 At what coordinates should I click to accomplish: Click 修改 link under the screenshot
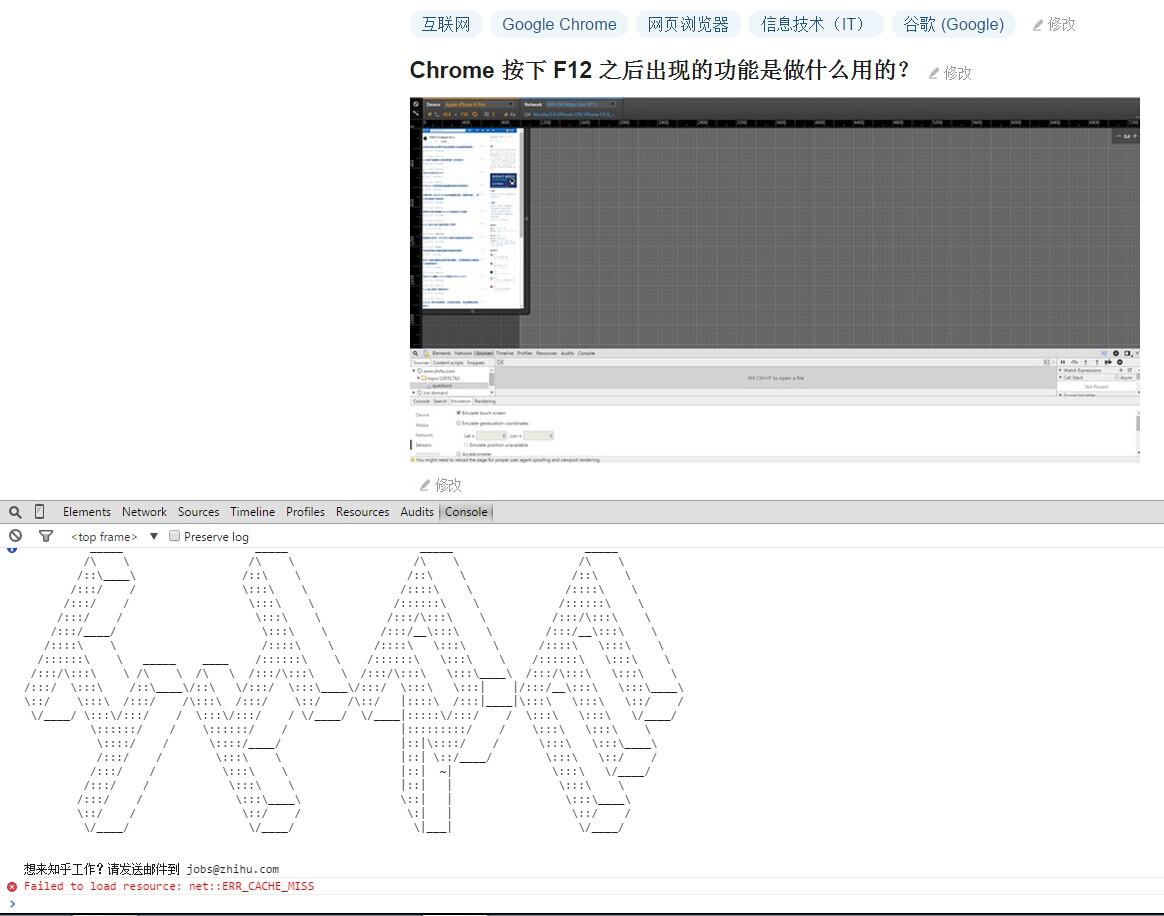(x=448, y=485)
